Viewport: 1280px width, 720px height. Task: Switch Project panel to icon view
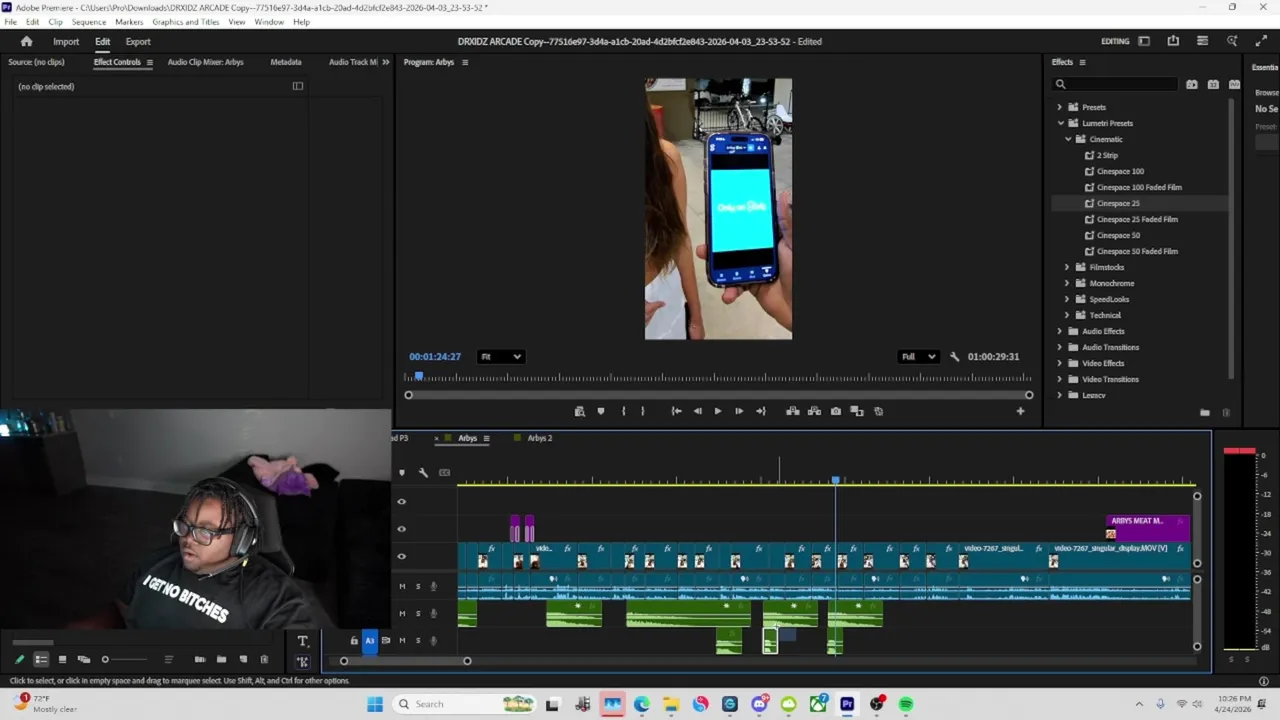point(62,660)
